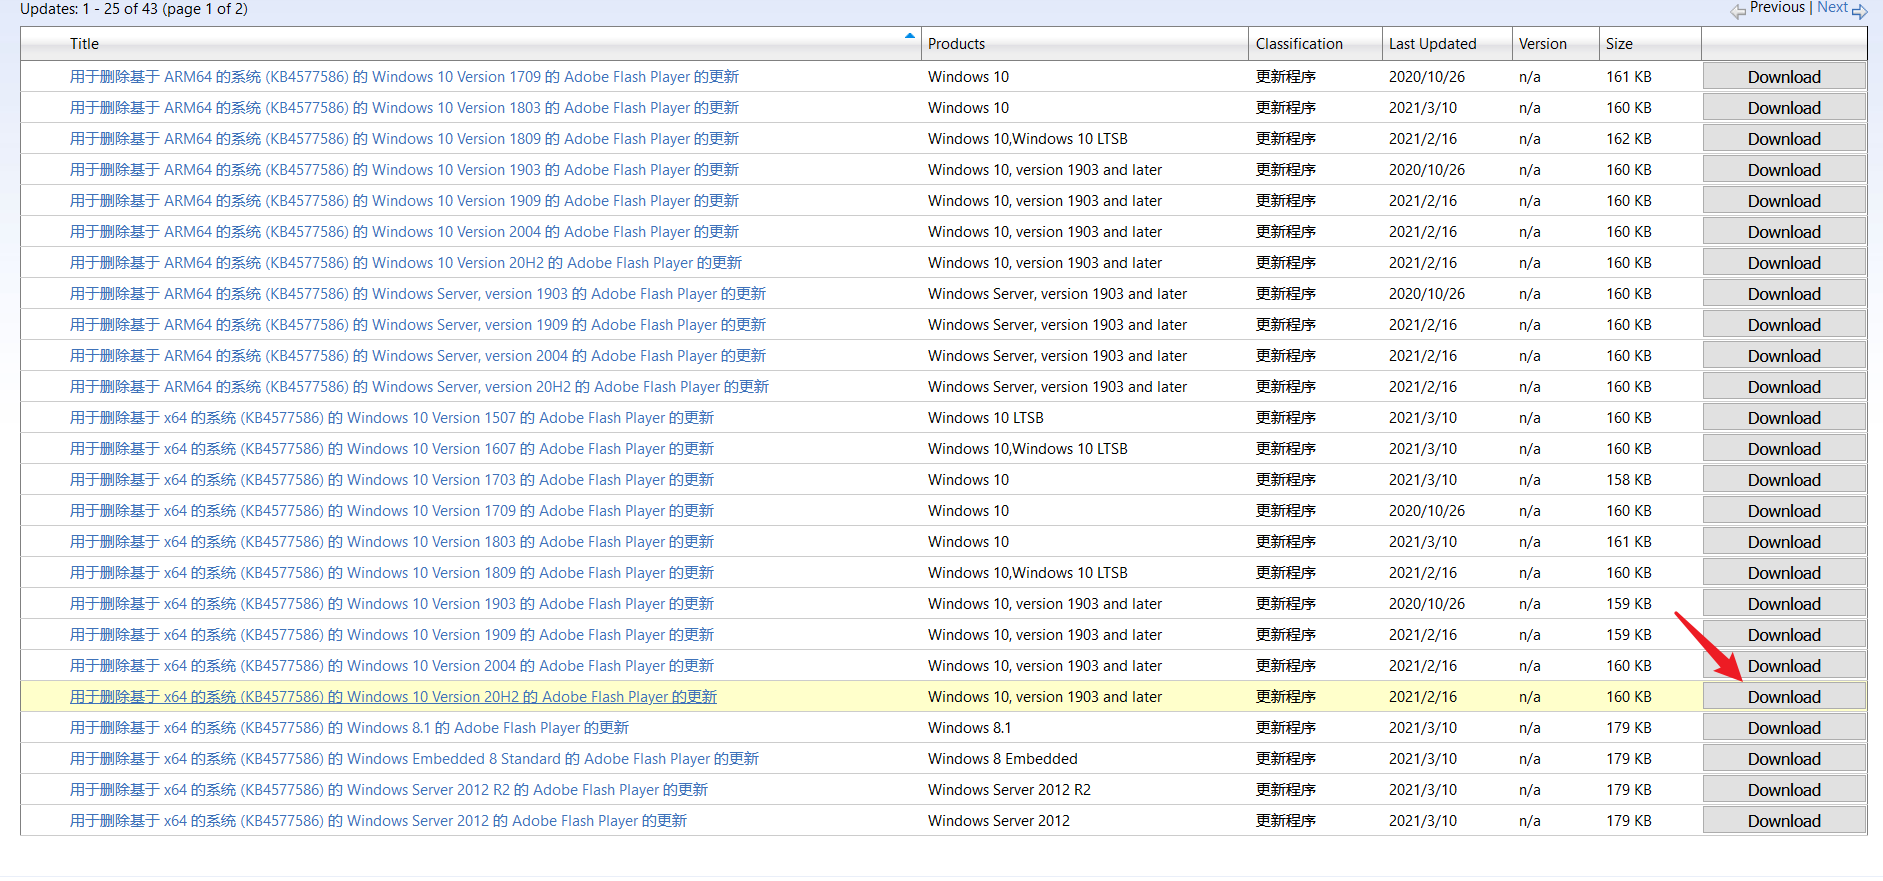This screenshot has height=881, width=1883.
Task: Open ARM64 Windows 10 Version 20H2 update link
Action: (x=406, y=263)
